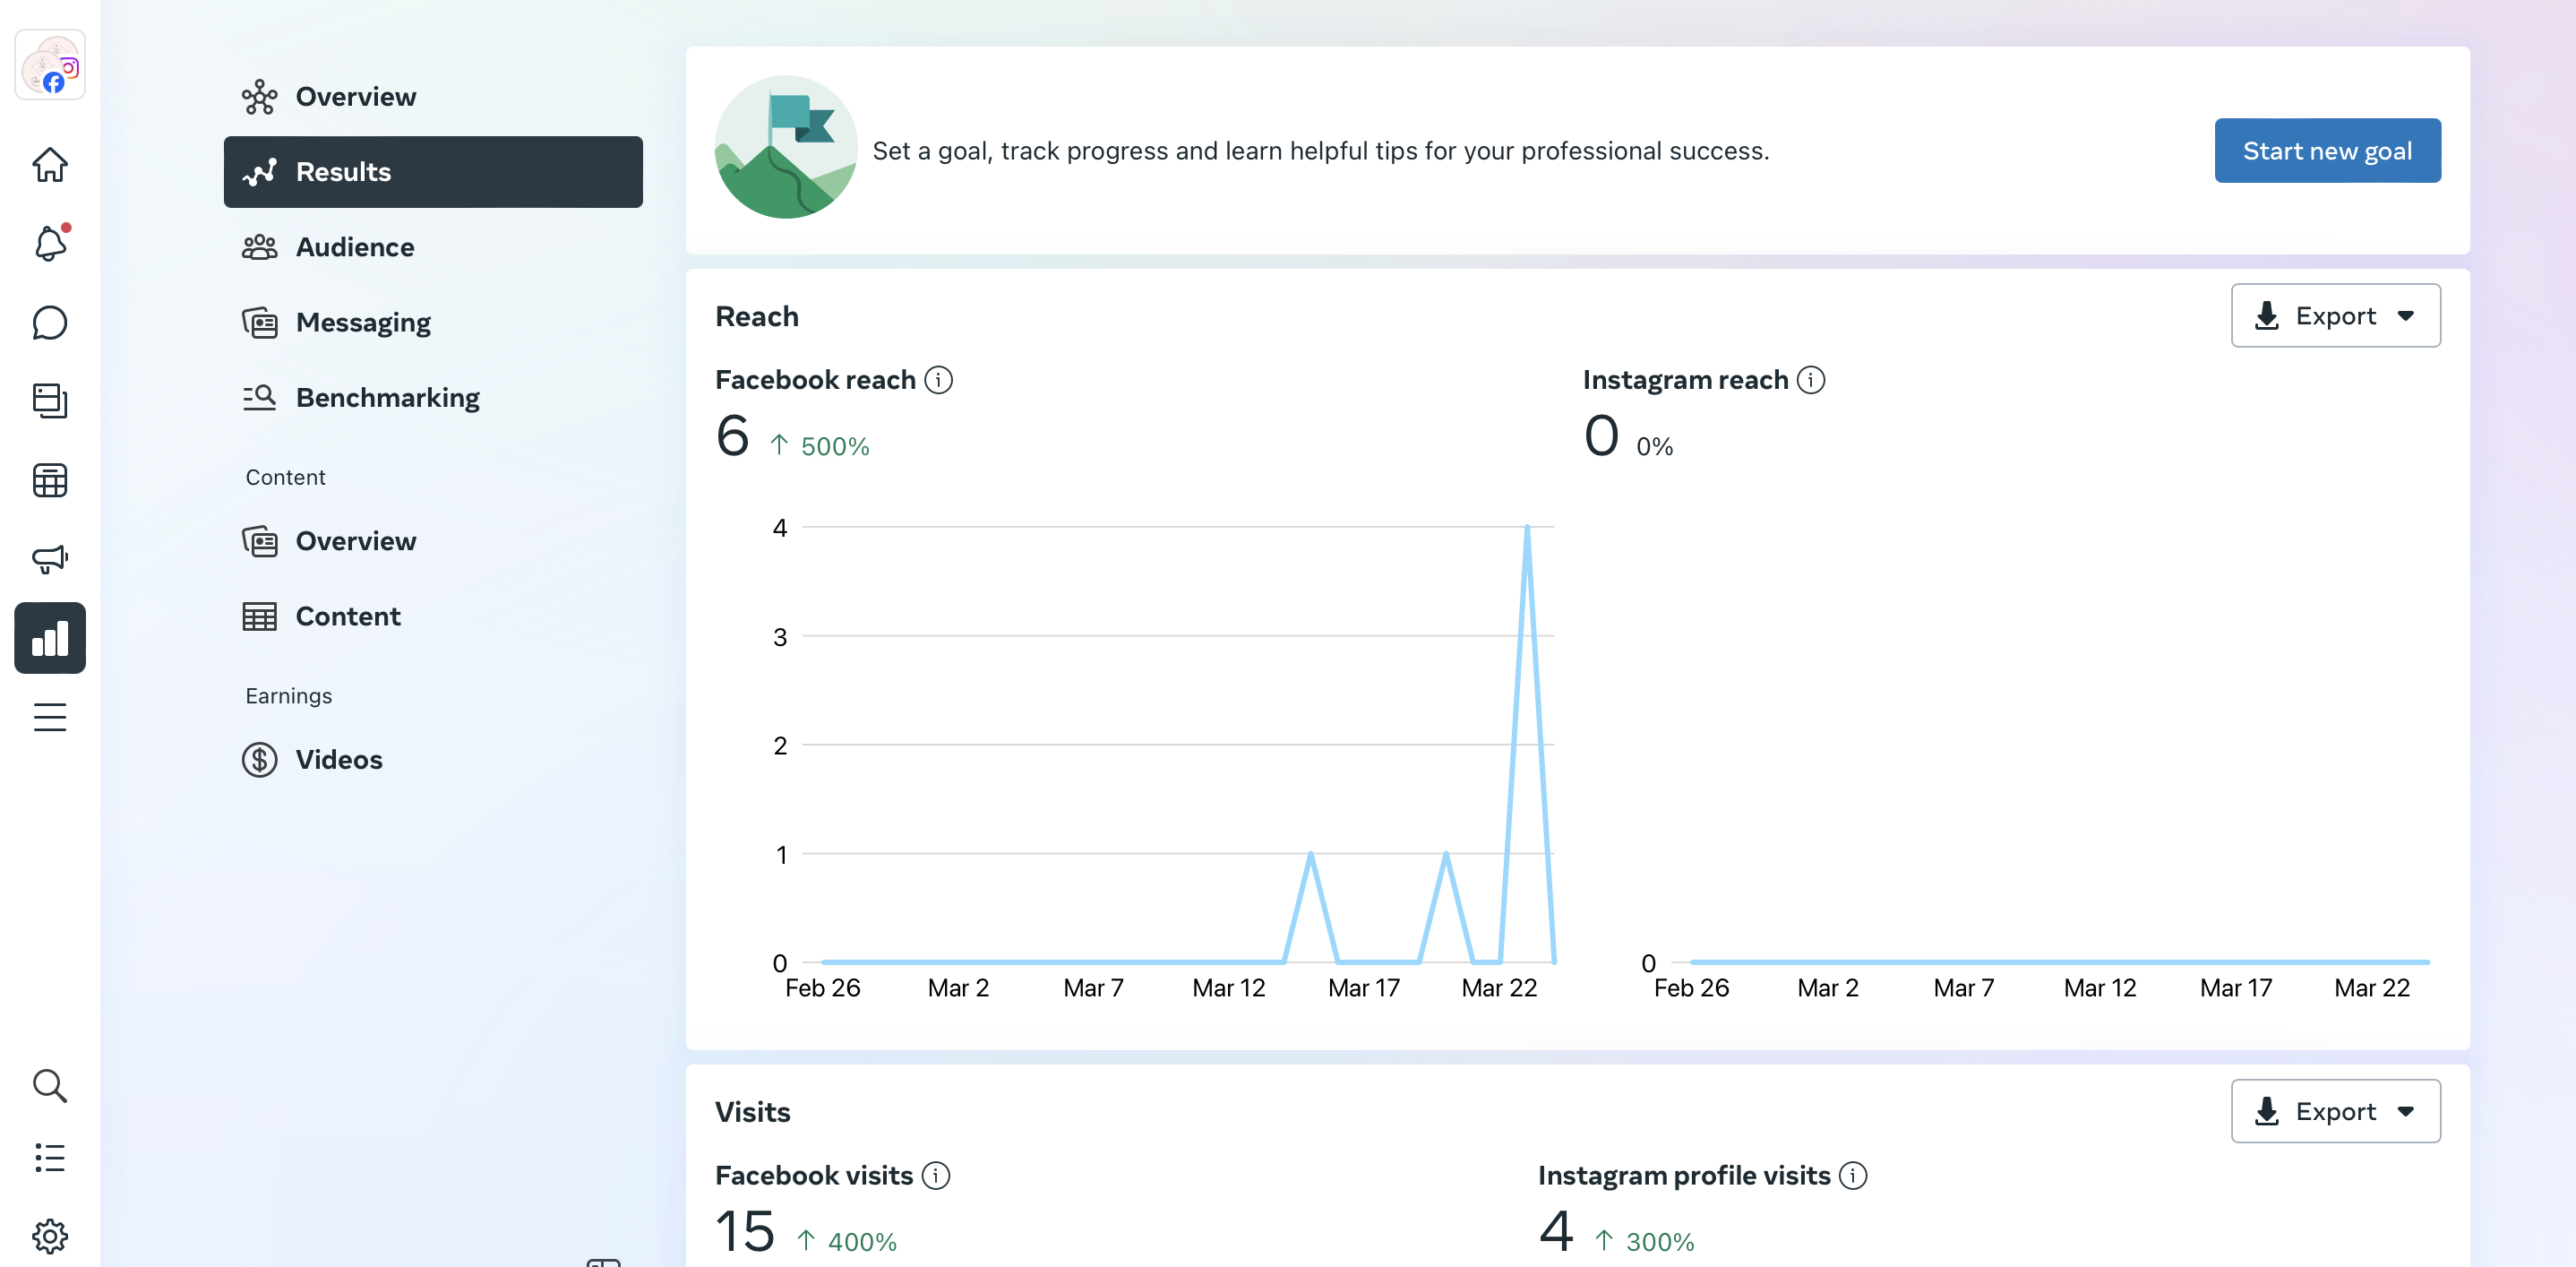Click the Instagram reach info icon

[x=1810, y=380]
